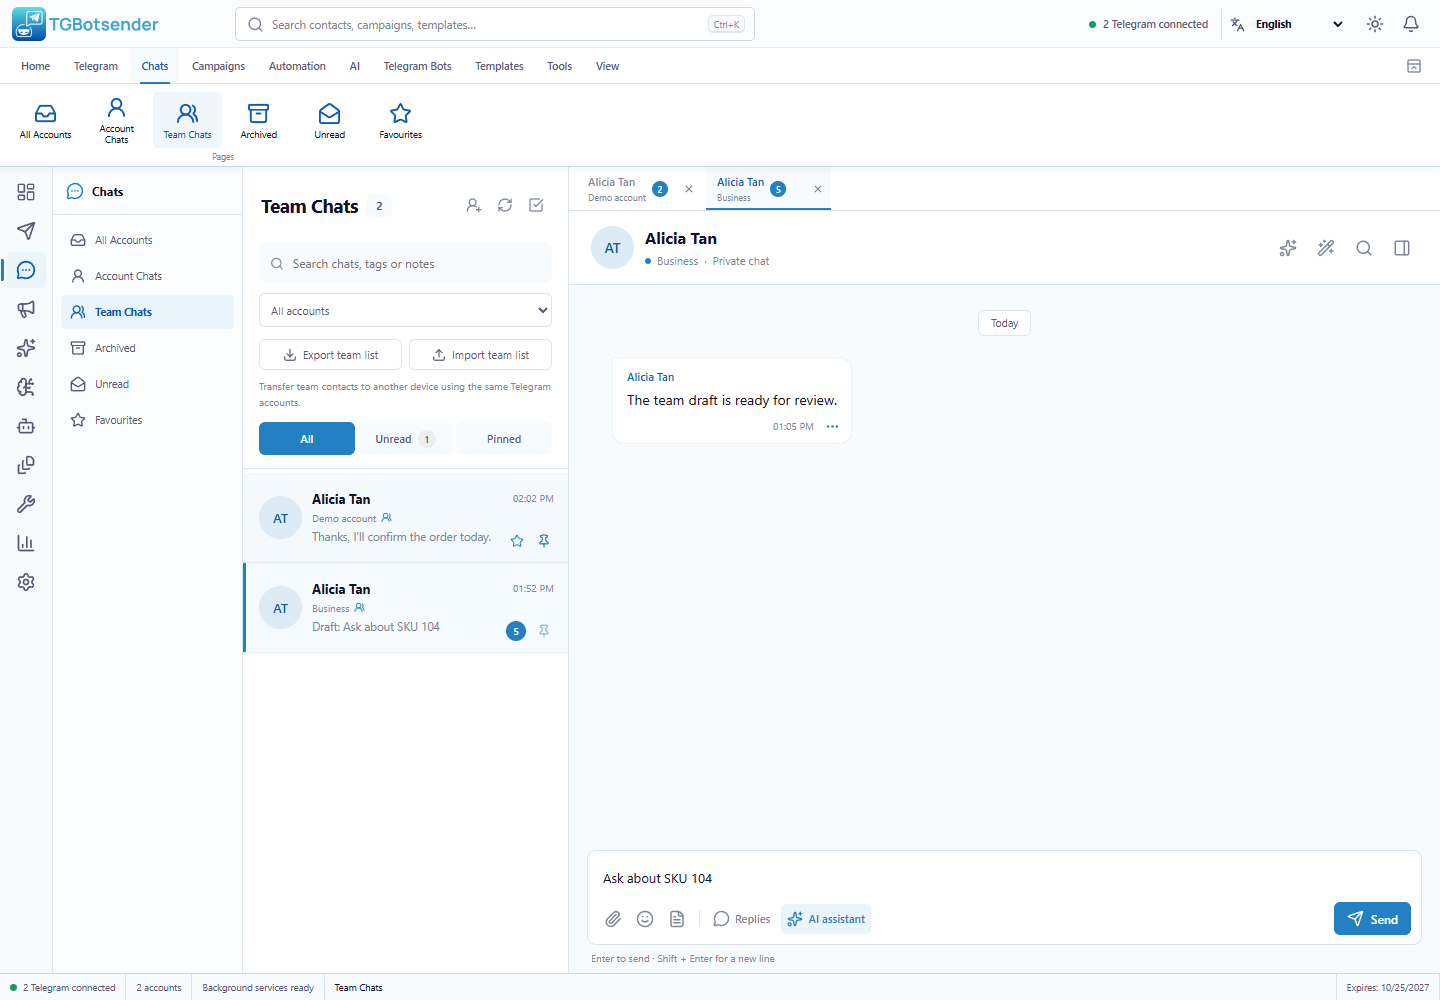Screen dimensions: 1440x1000
Task: Open the bar chart analytics icon
Action: point(26,543)
